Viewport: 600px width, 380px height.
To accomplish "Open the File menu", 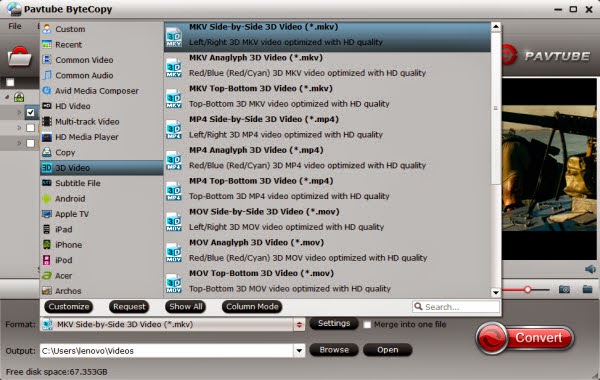I will point(15,26).
